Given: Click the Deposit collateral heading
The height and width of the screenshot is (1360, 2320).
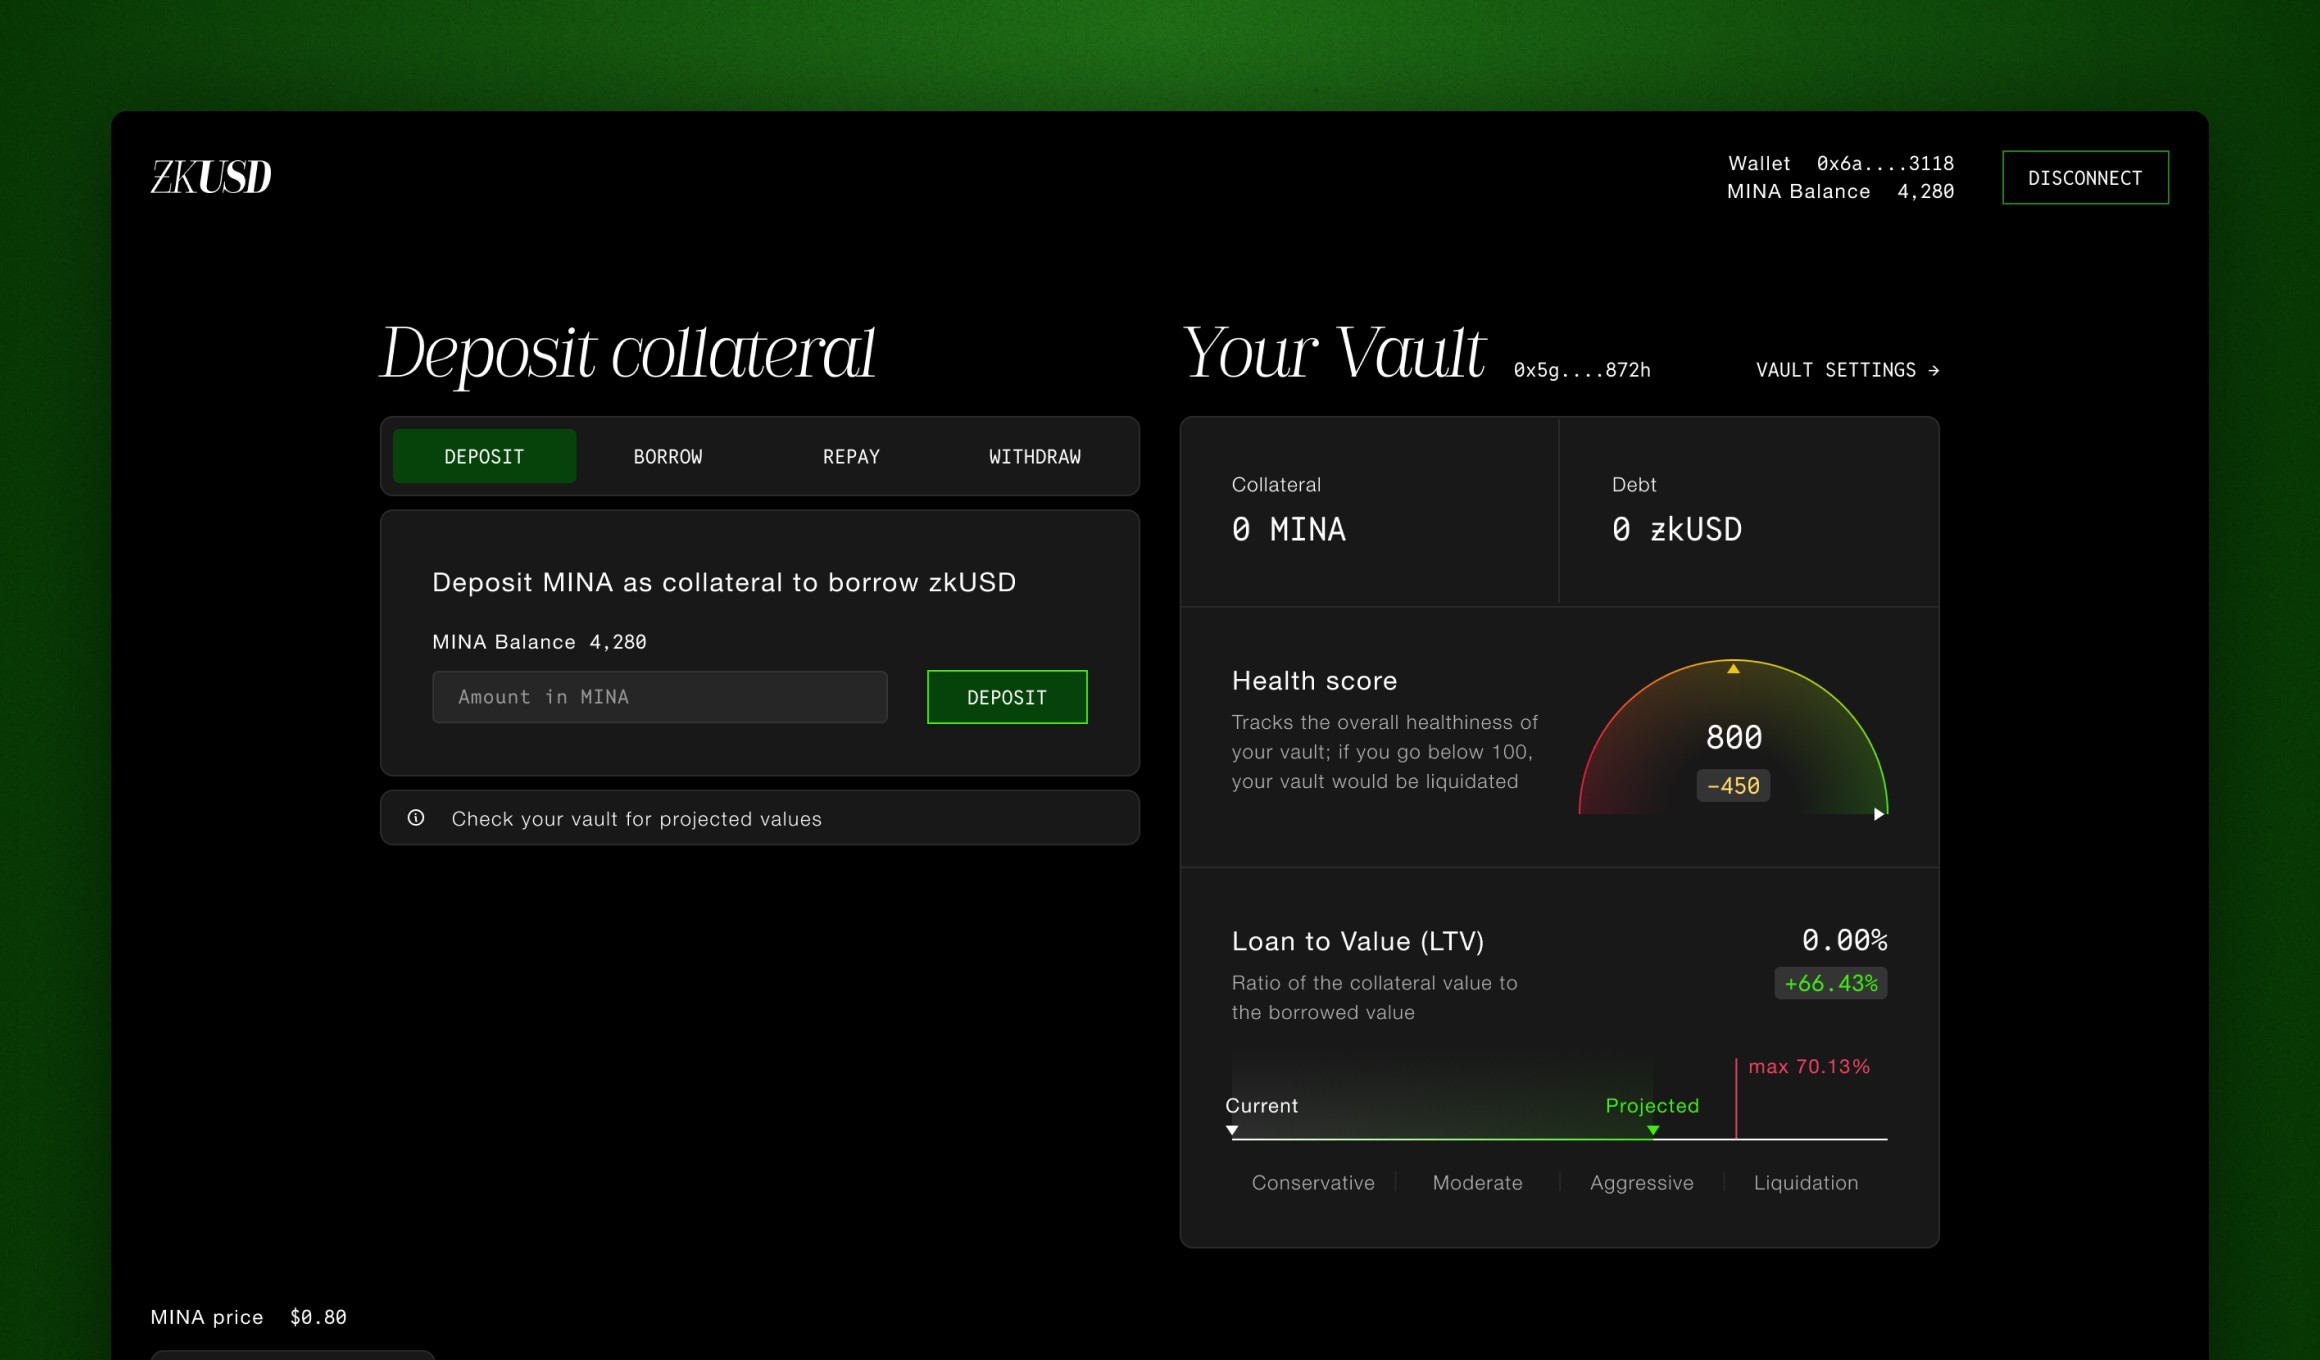Looking at the screenshot, I should coord(628,354).
